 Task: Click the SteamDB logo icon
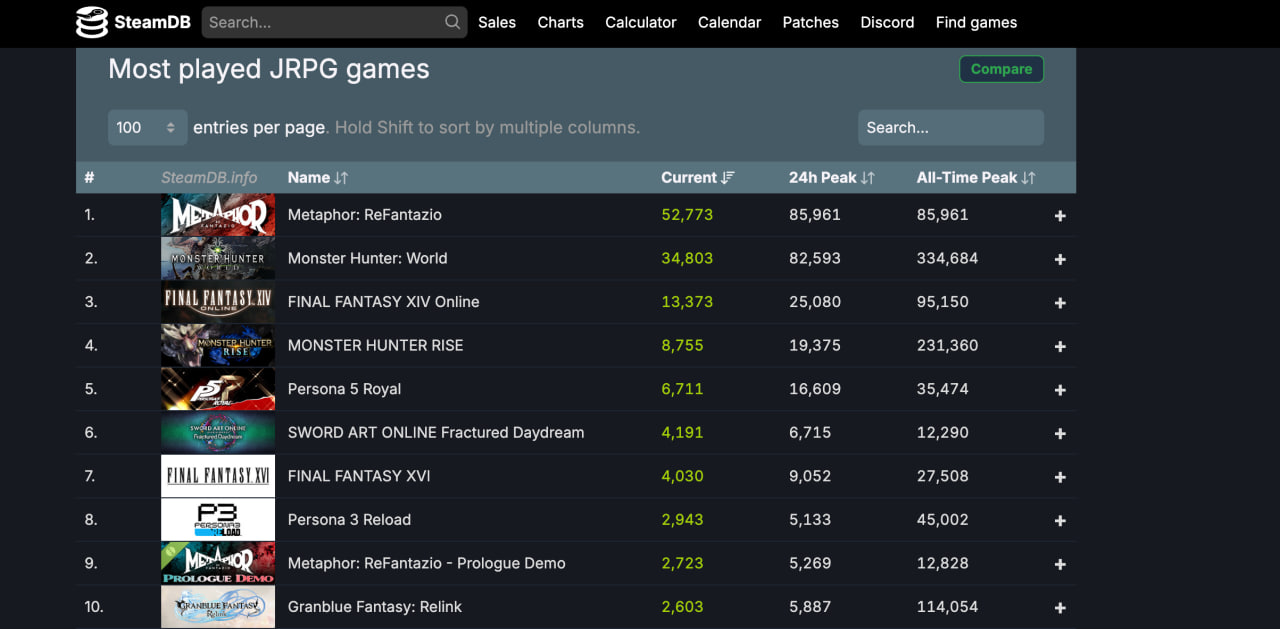coord(92,22)
